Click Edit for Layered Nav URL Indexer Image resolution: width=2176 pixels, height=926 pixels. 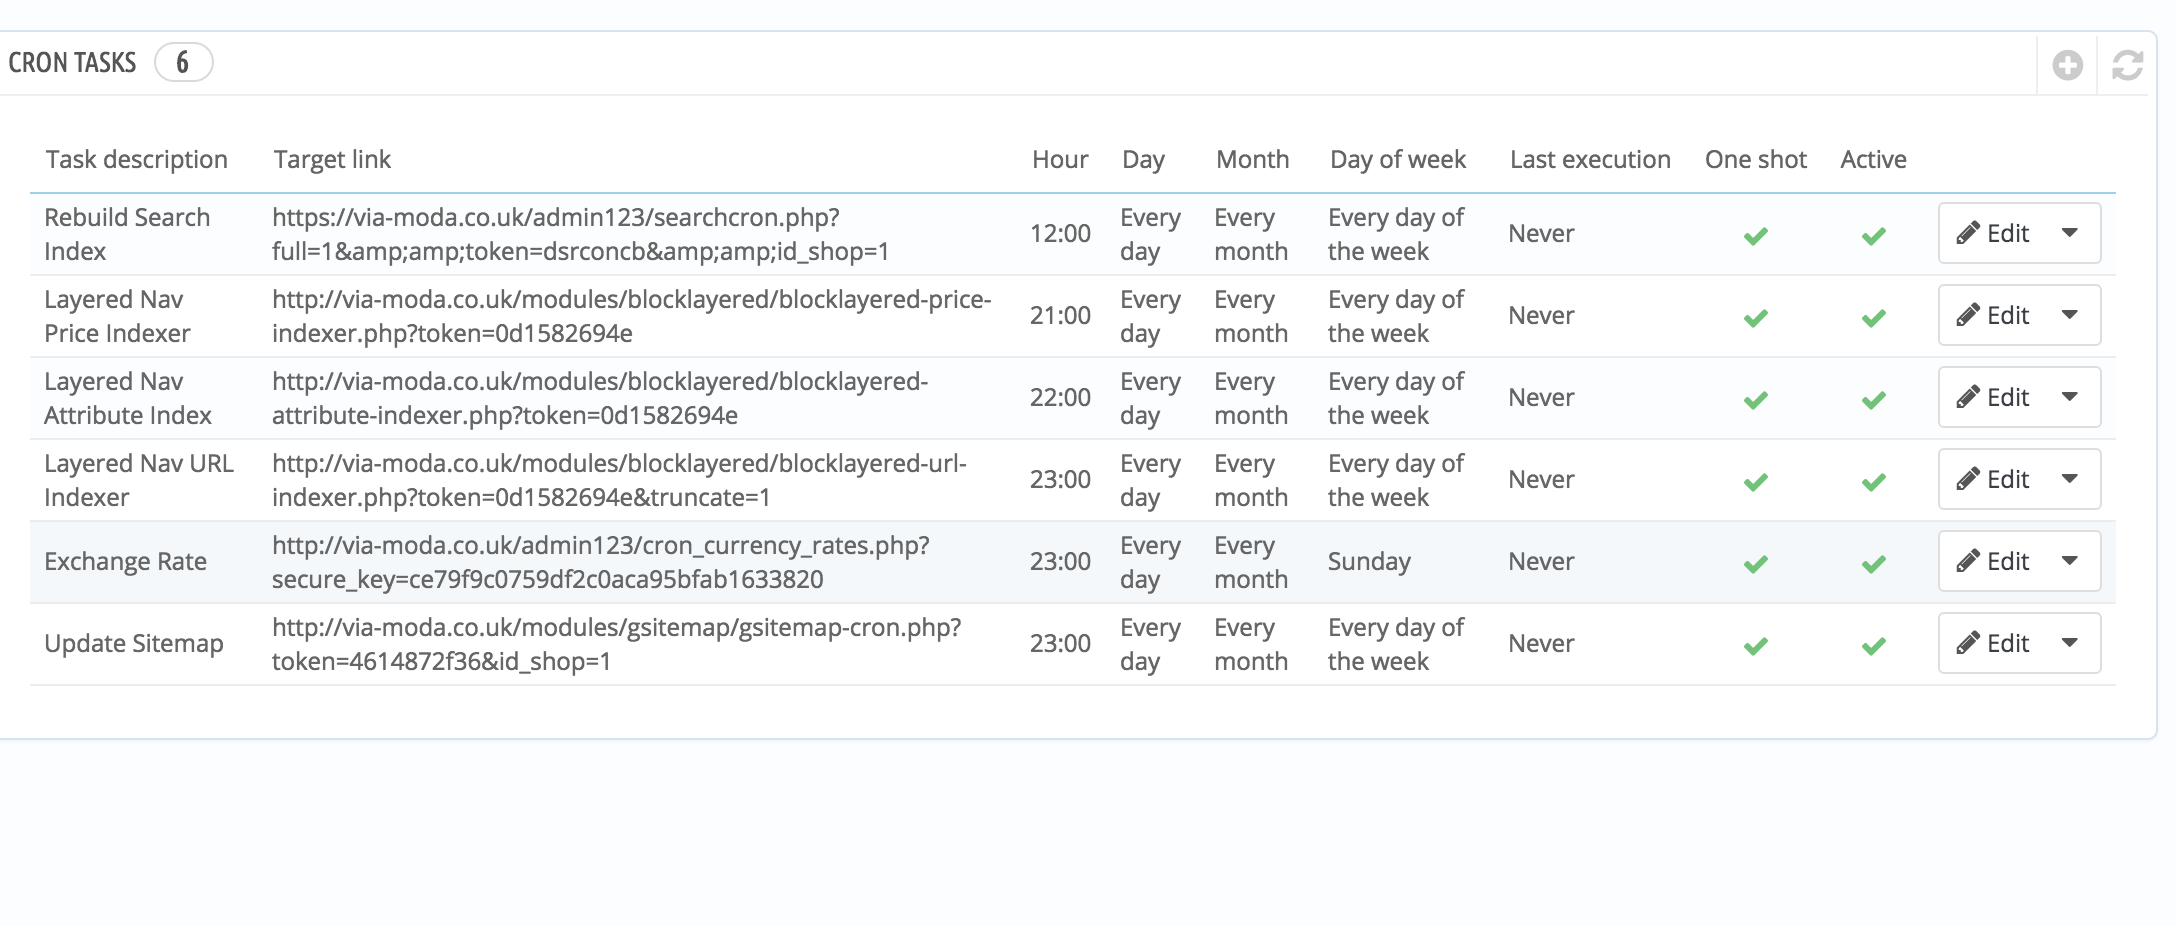point(1994,479)
